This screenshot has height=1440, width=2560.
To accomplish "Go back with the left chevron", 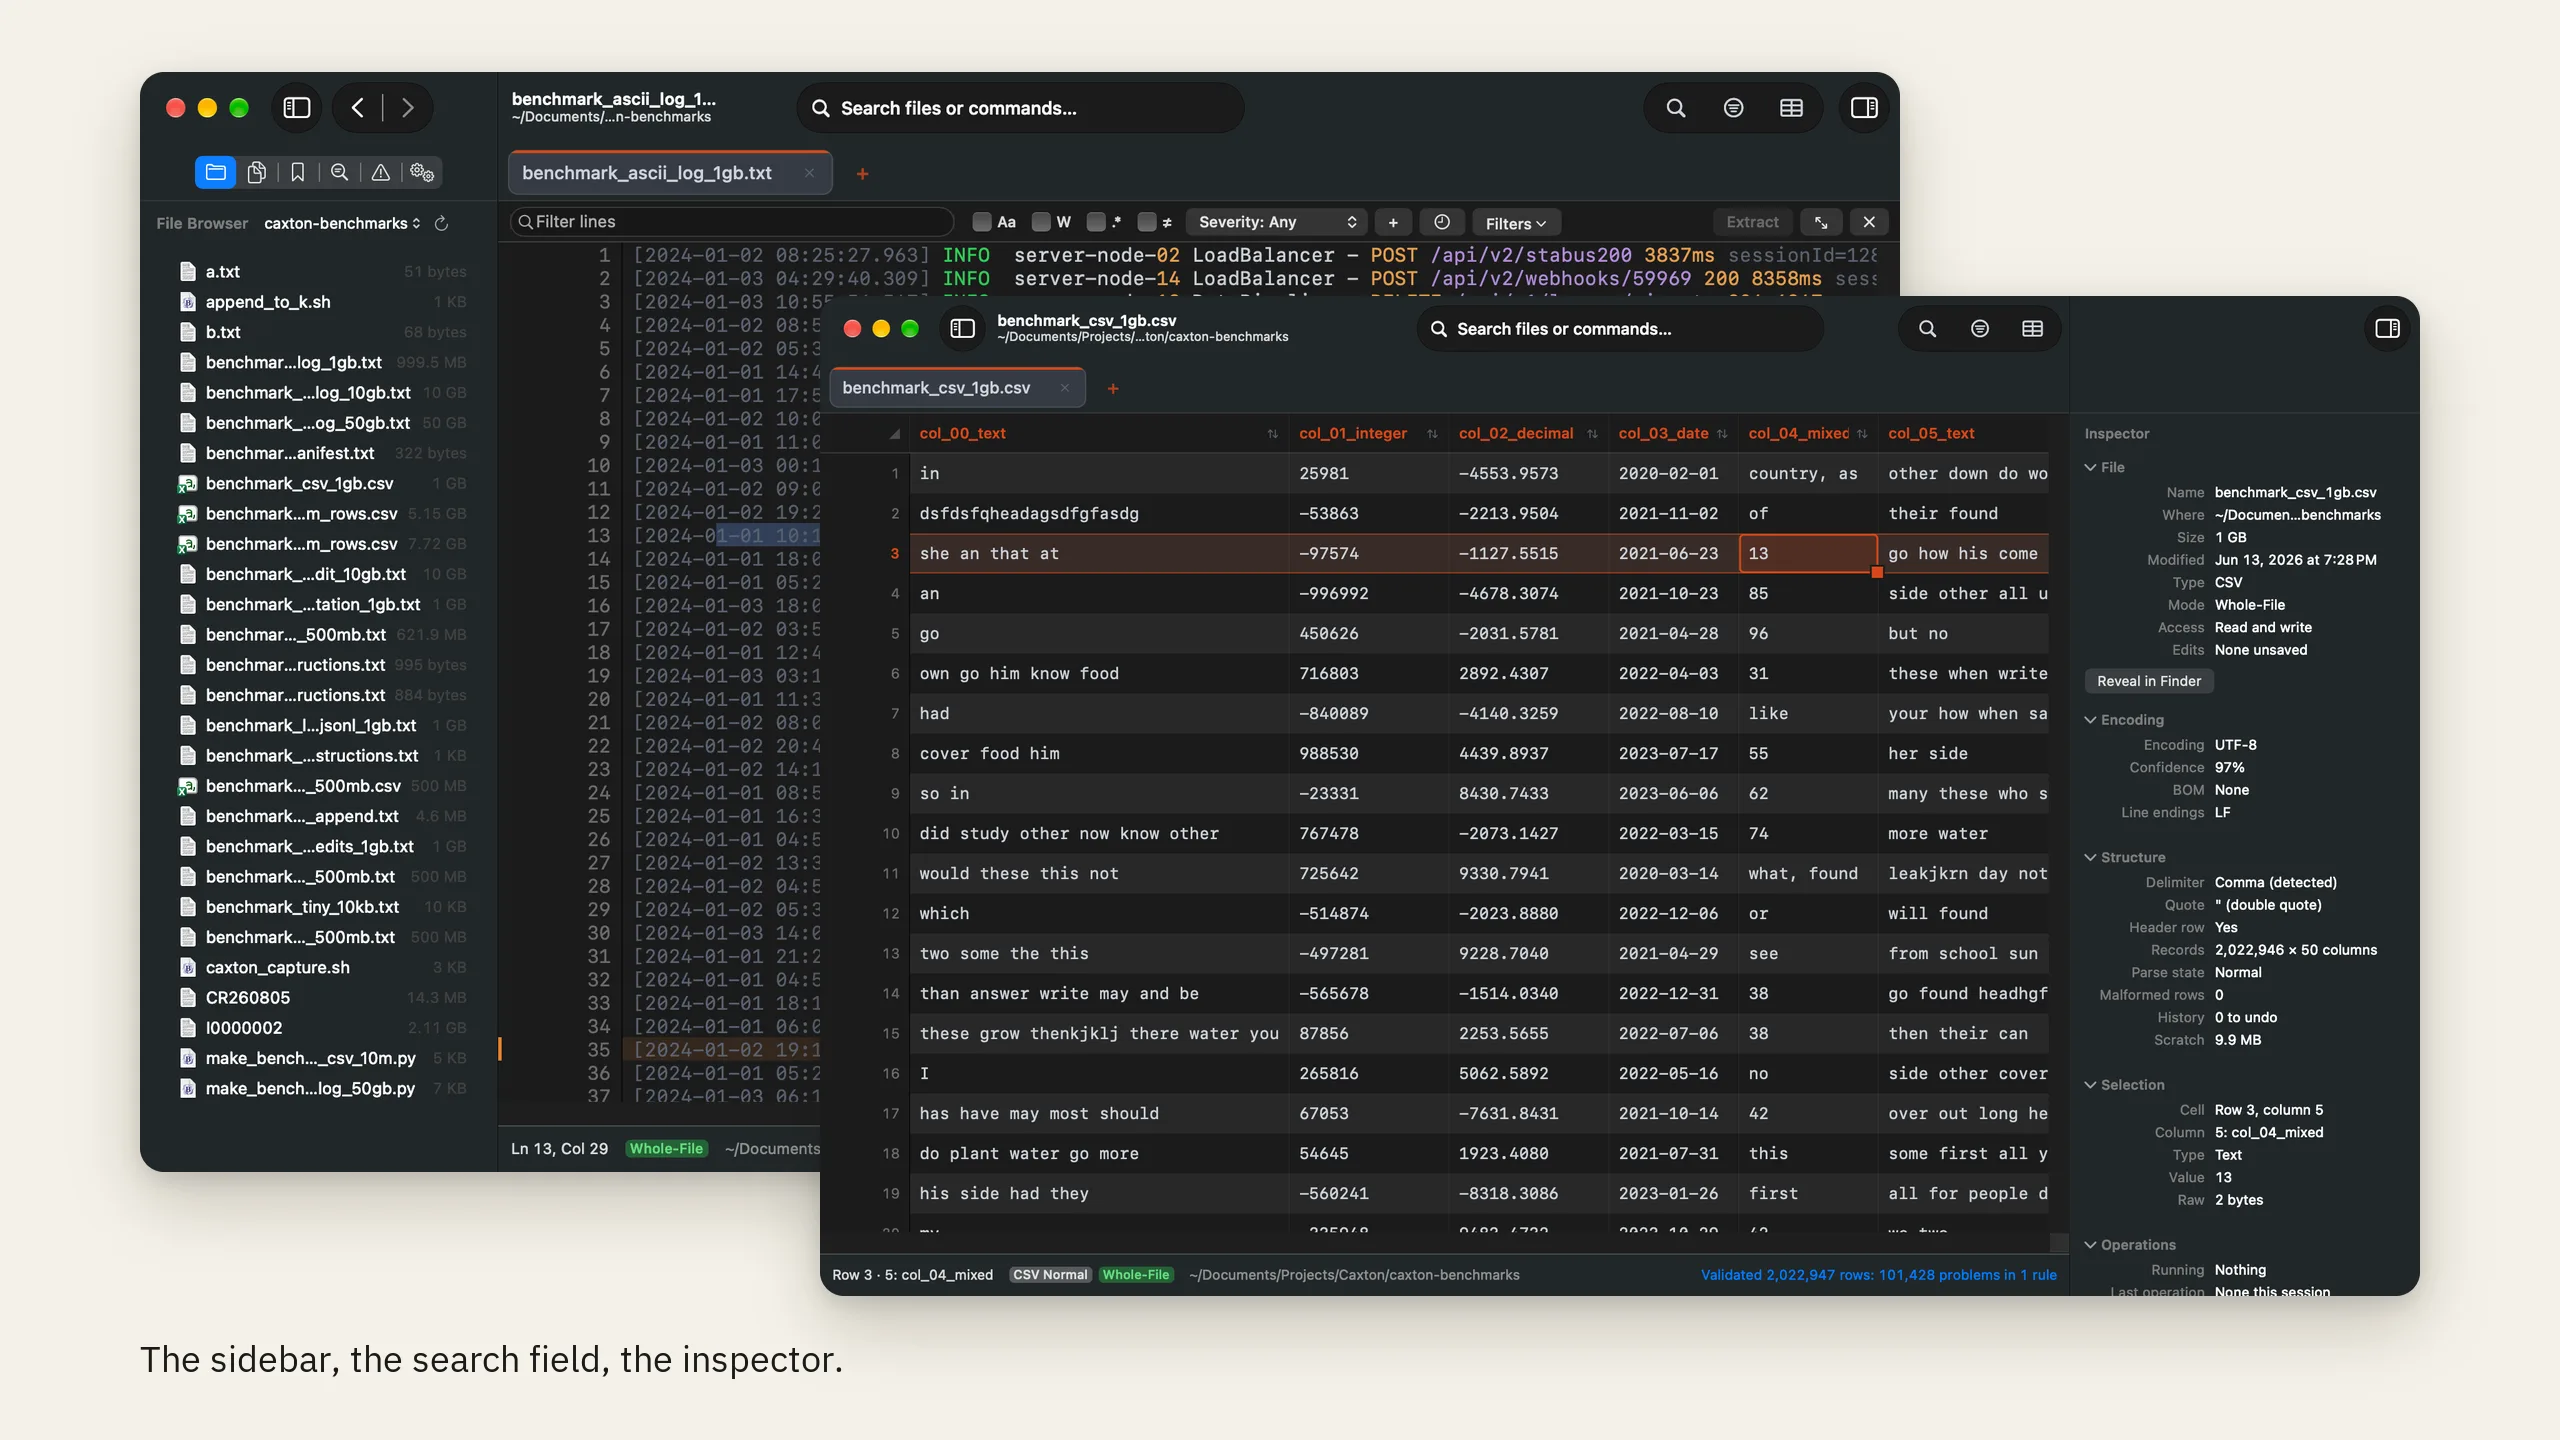I will 358,108.
